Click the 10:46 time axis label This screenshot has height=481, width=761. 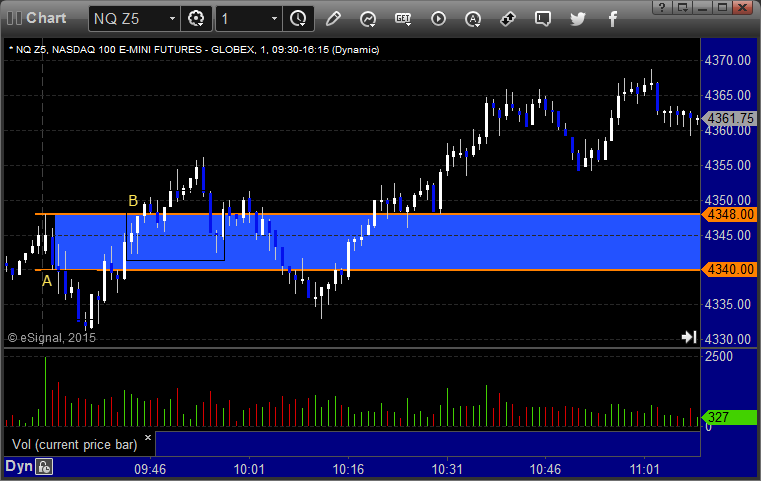click(x=545, y=469)
